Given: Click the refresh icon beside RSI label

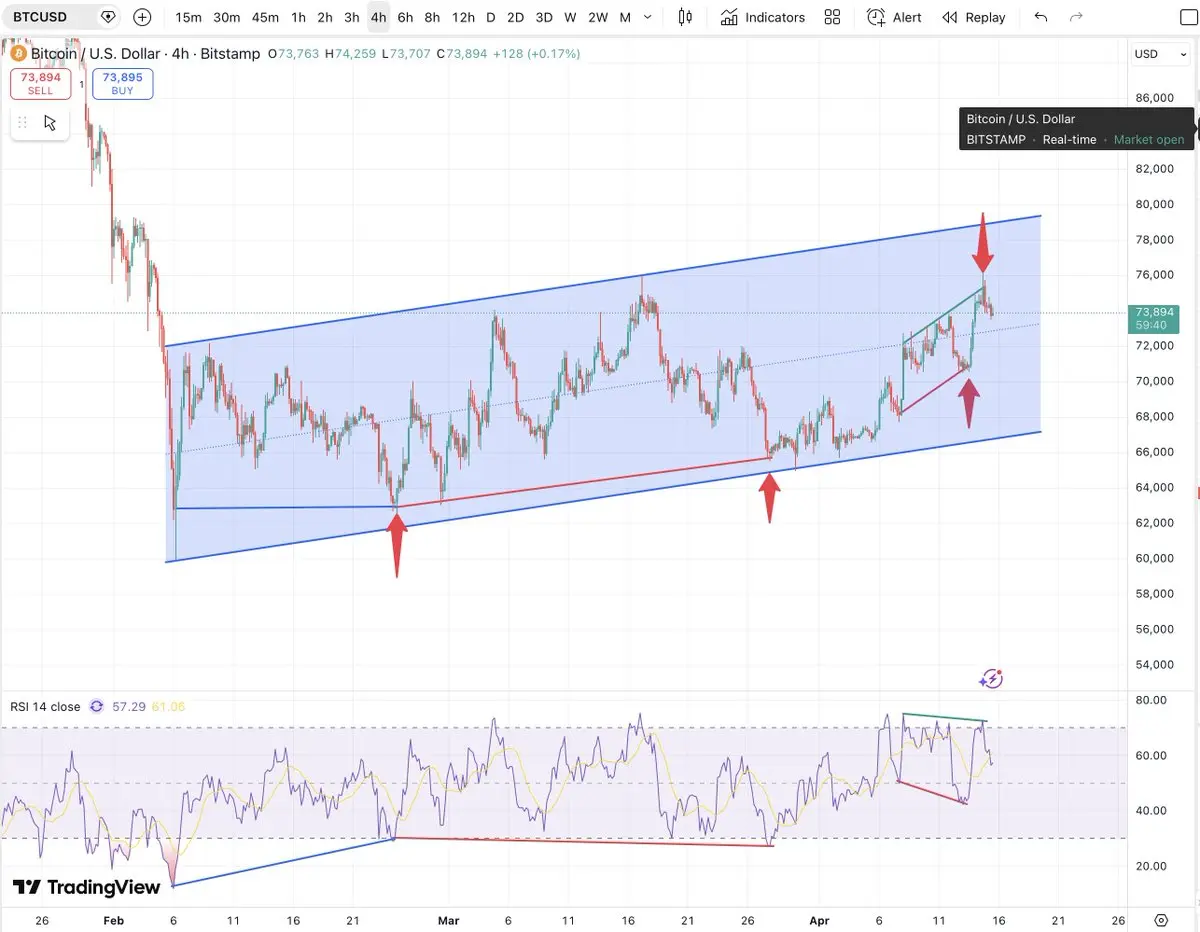Looking at the screenshot, I should point(96,707).
